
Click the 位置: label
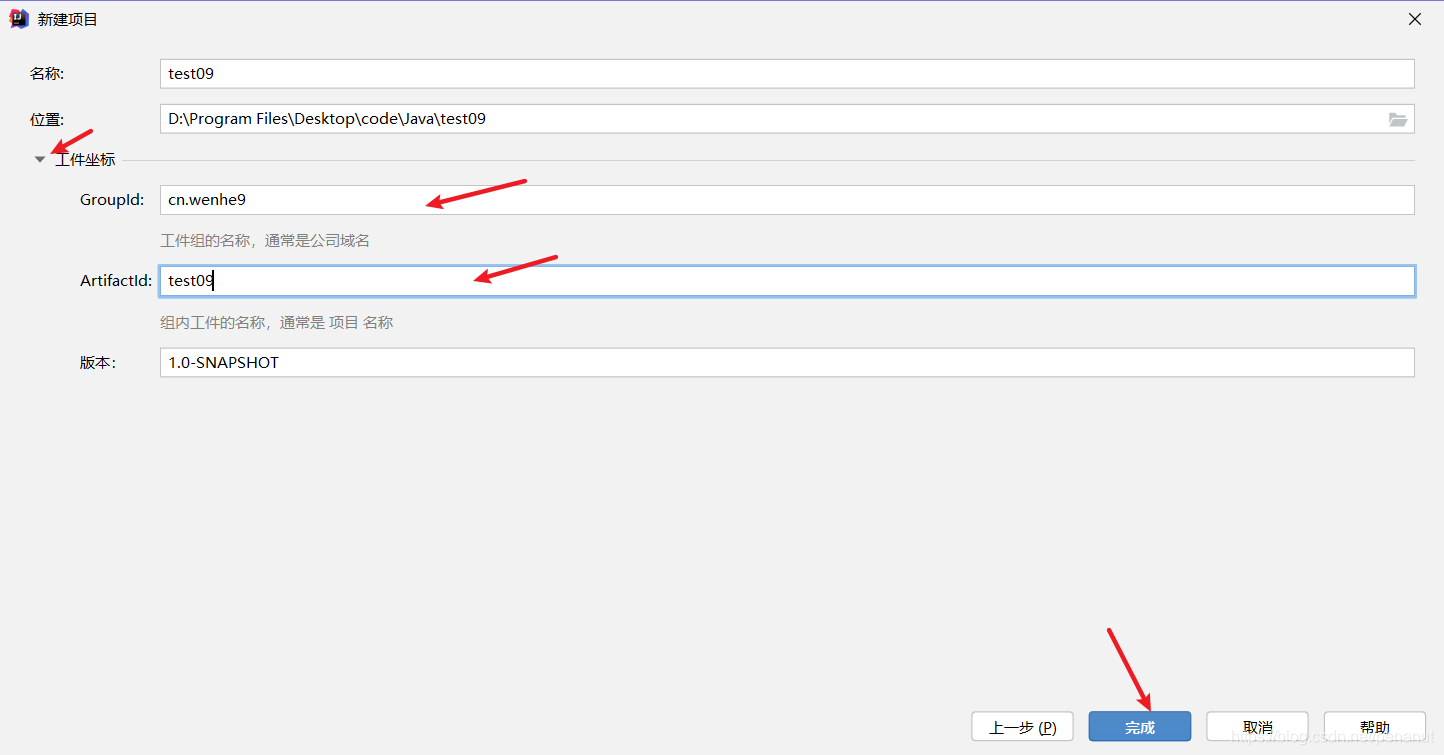click(x=47, y=120)
